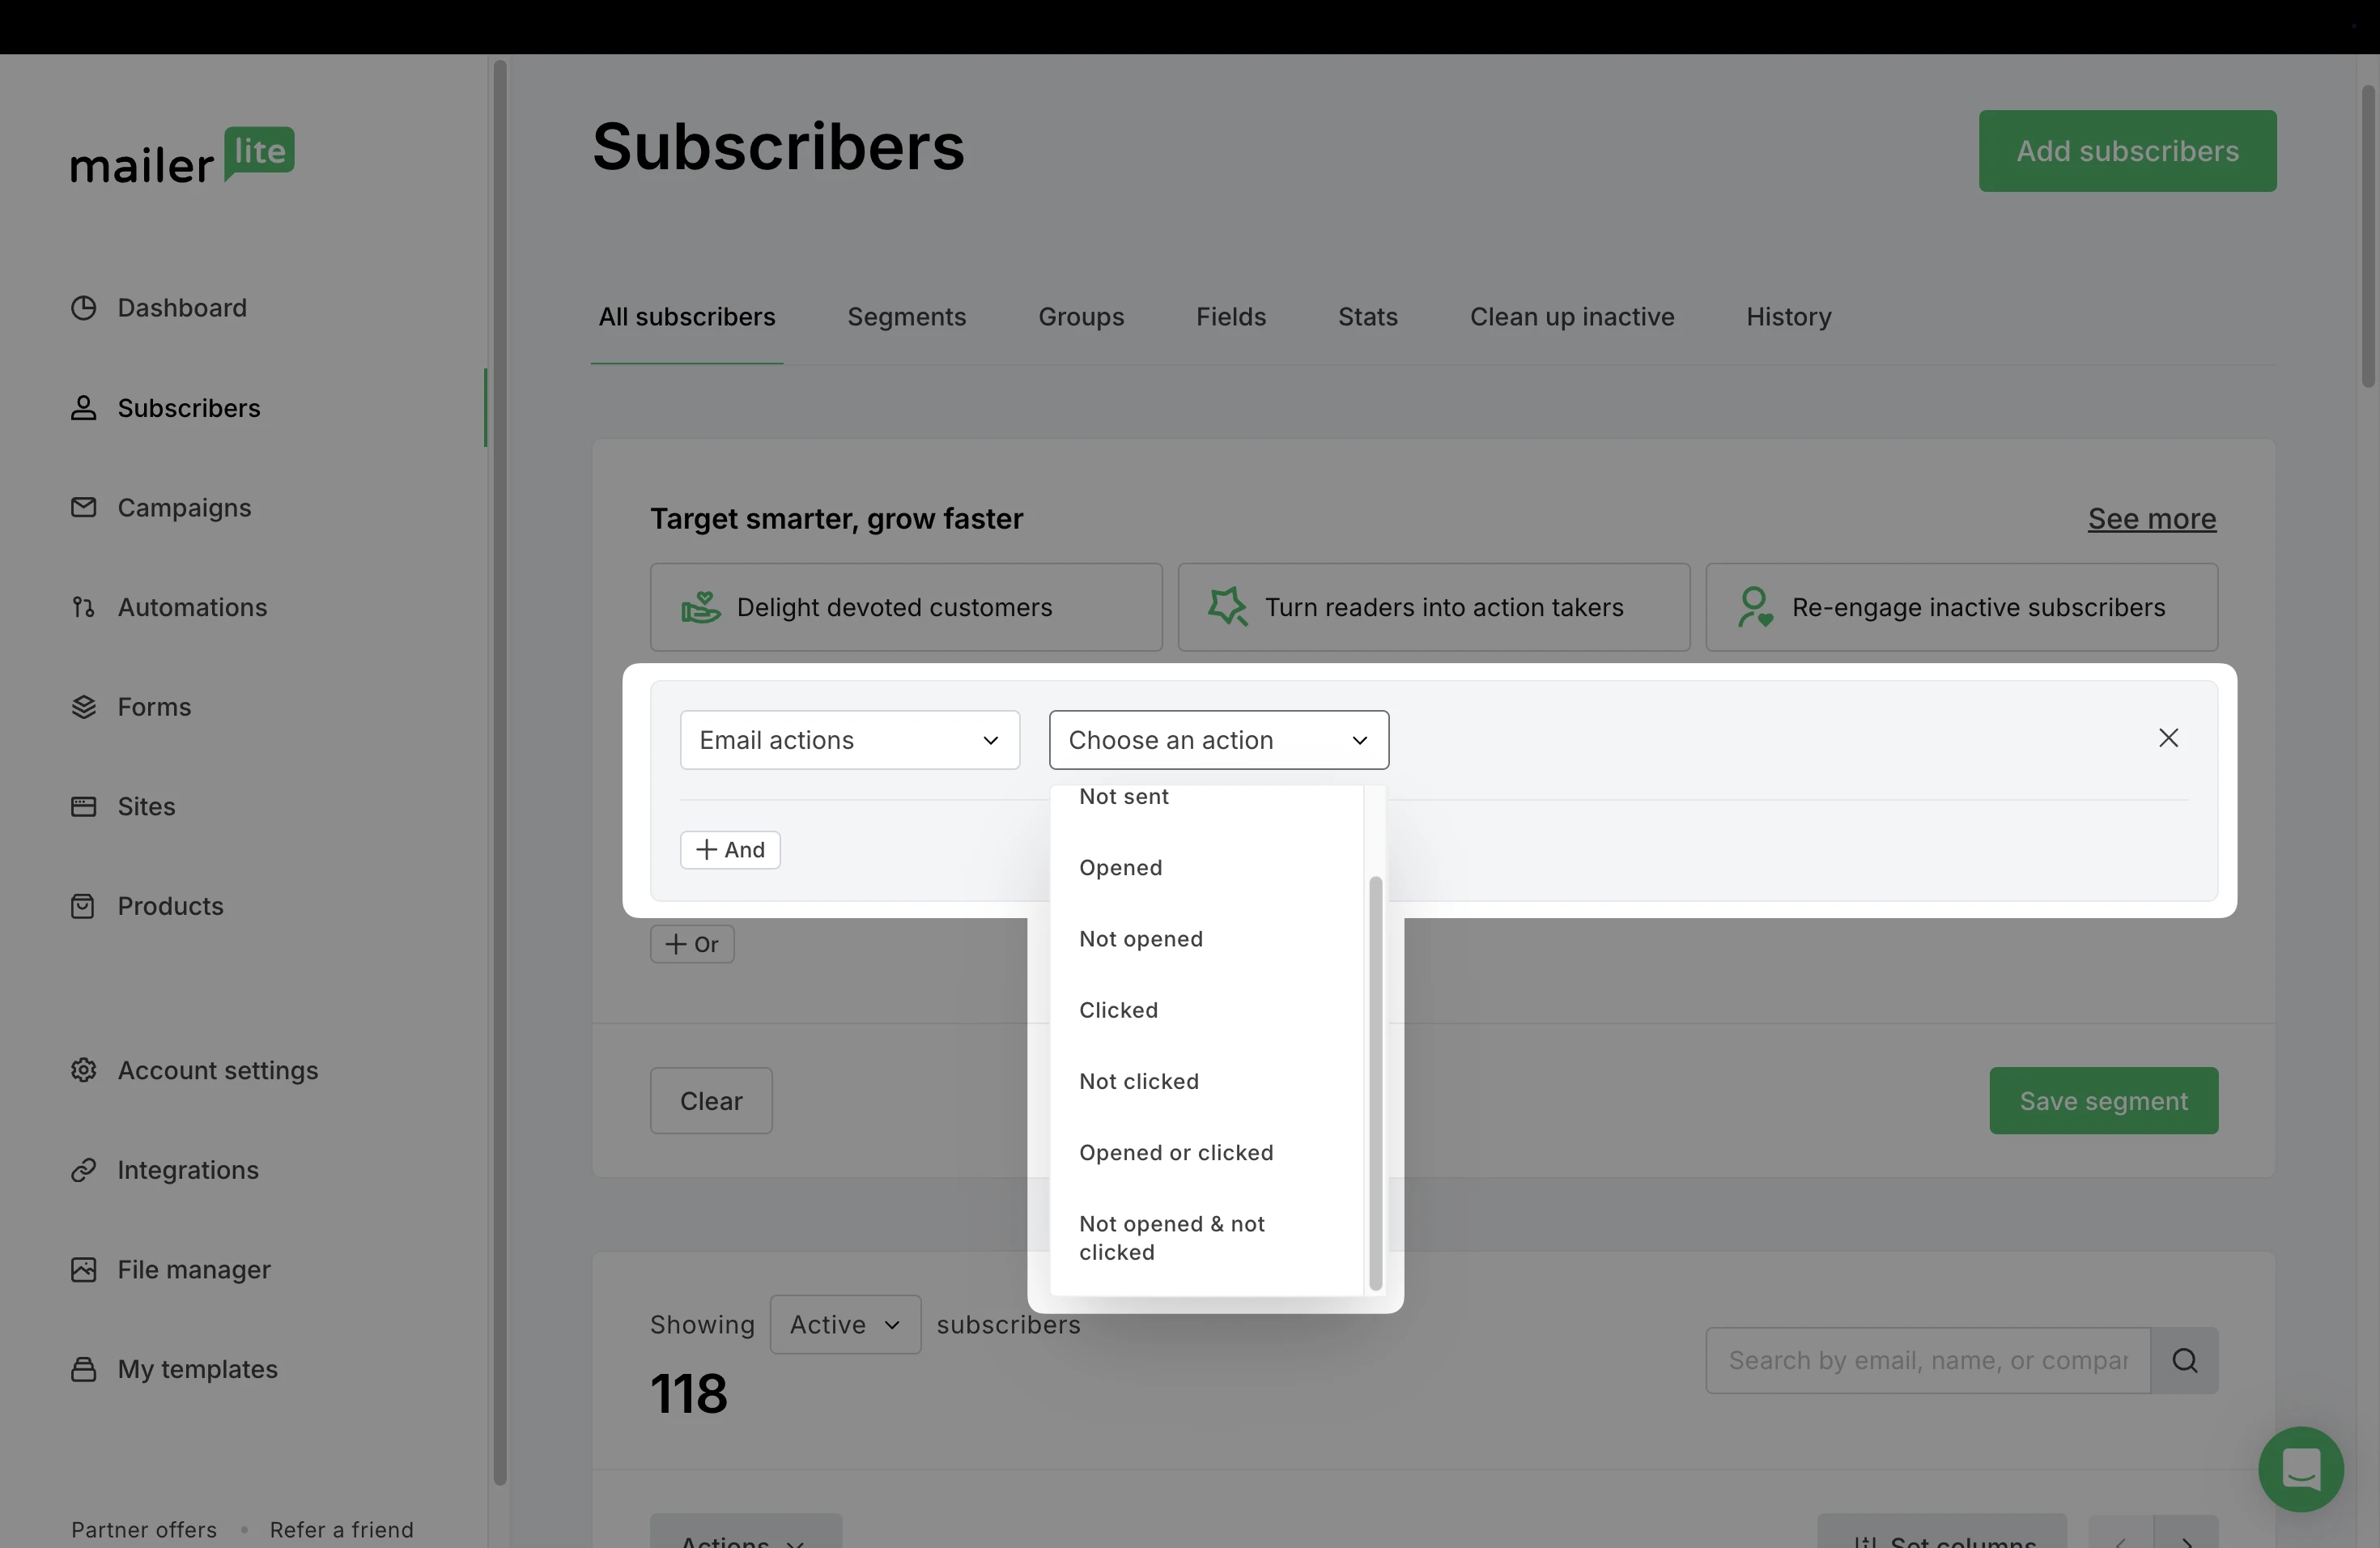Focus the subscriber search field
Image resolution: width=2380 pixels, height=1548 pixels.
pos(1927,1360)
